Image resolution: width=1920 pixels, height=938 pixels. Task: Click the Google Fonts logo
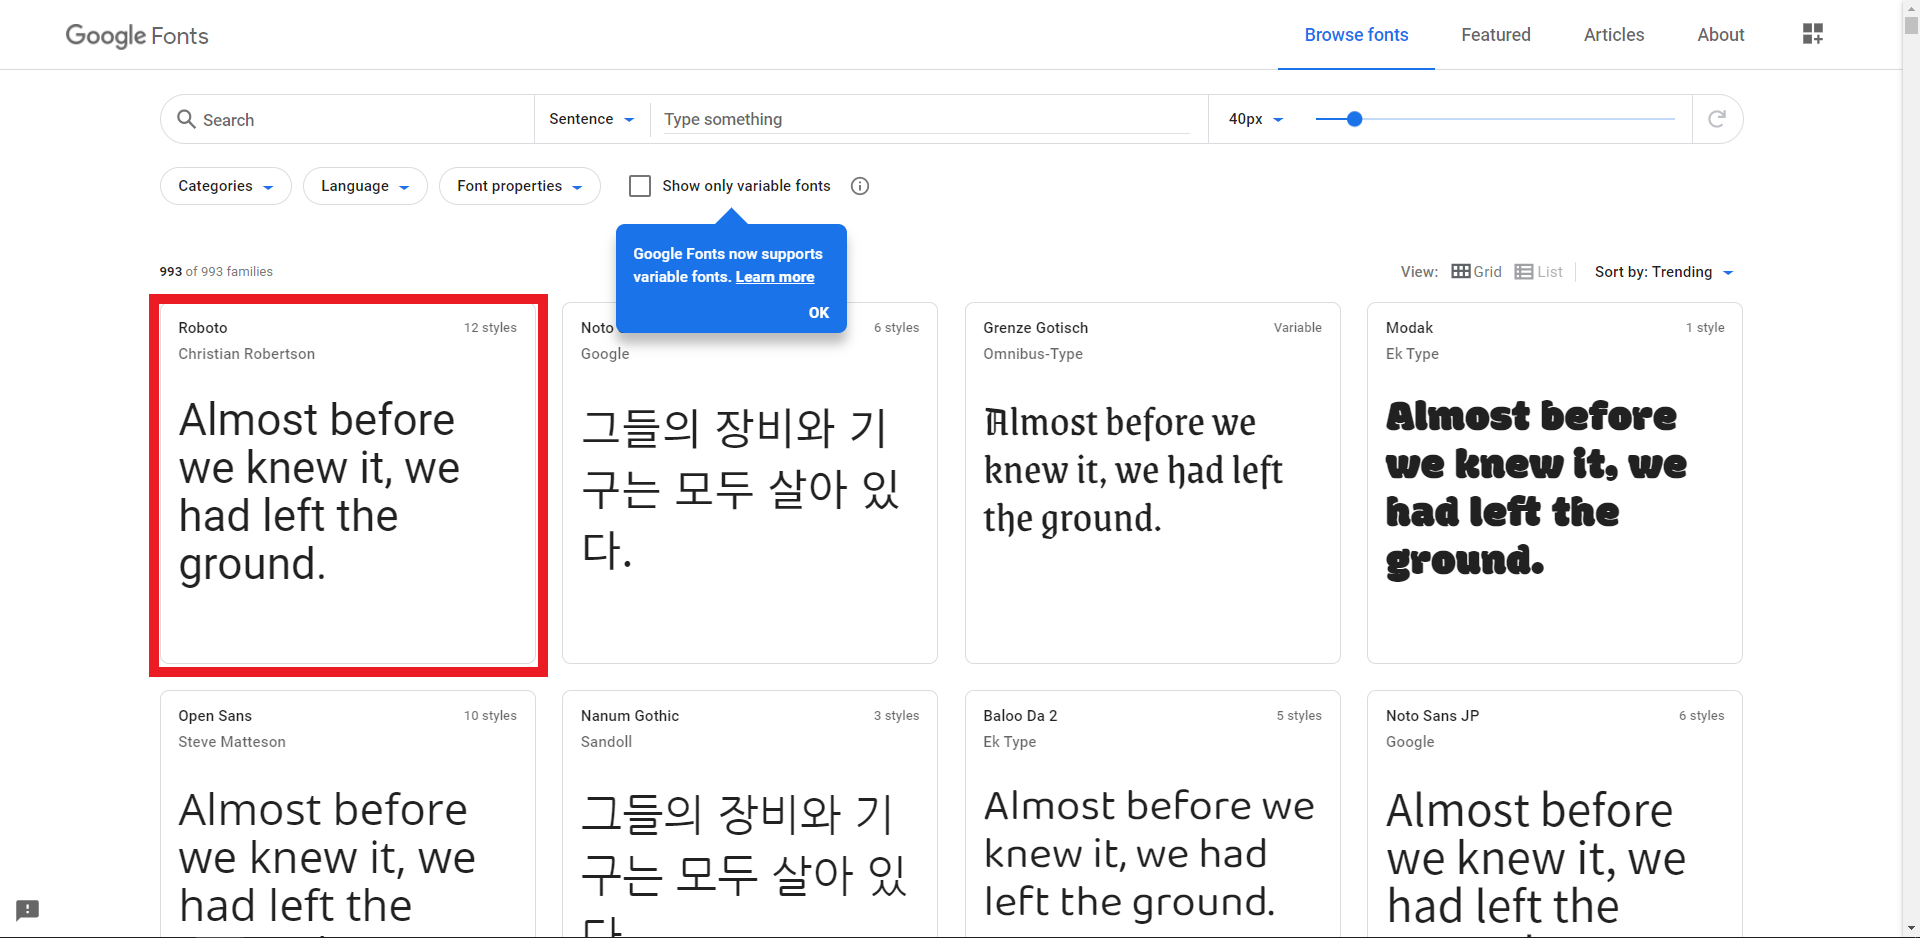point(137,36)
